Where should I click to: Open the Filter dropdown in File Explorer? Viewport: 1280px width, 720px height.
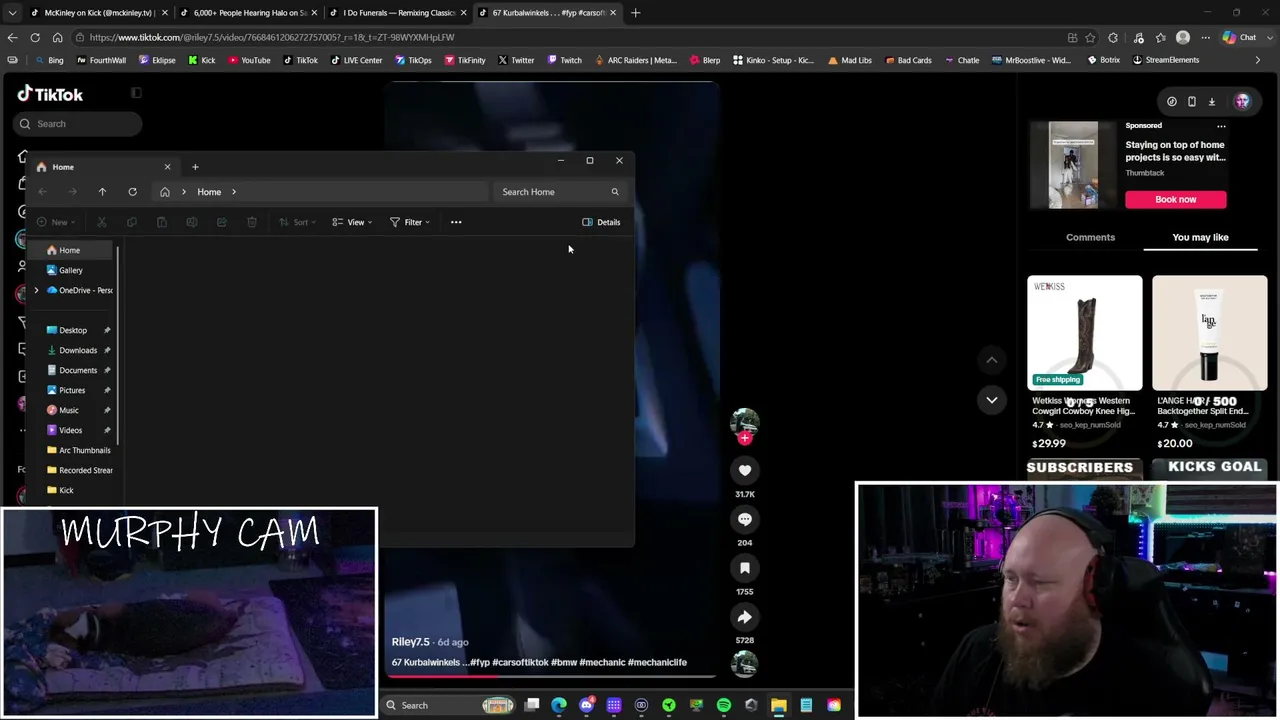(410, 222)
